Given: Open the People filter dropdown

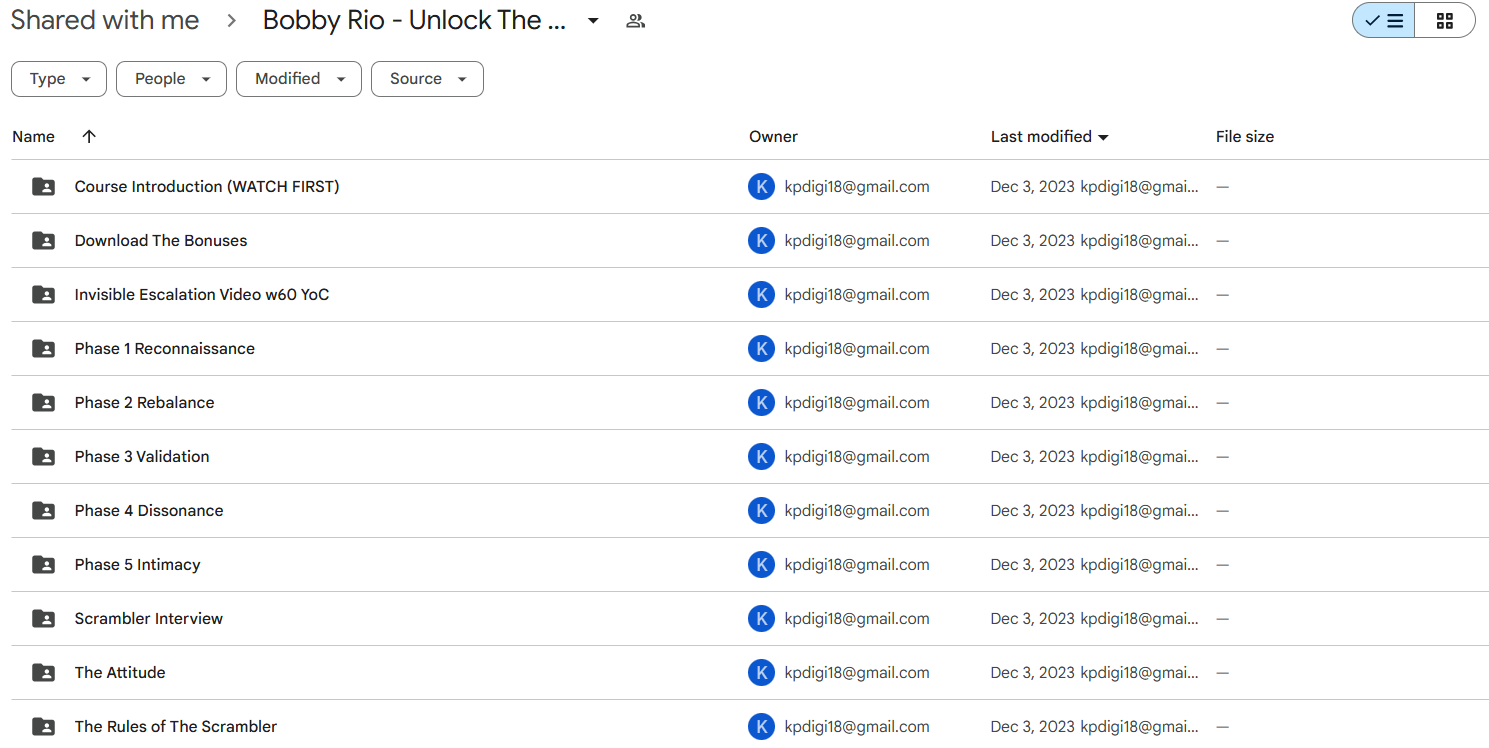Looking at the screenshot, I should 171,79.
